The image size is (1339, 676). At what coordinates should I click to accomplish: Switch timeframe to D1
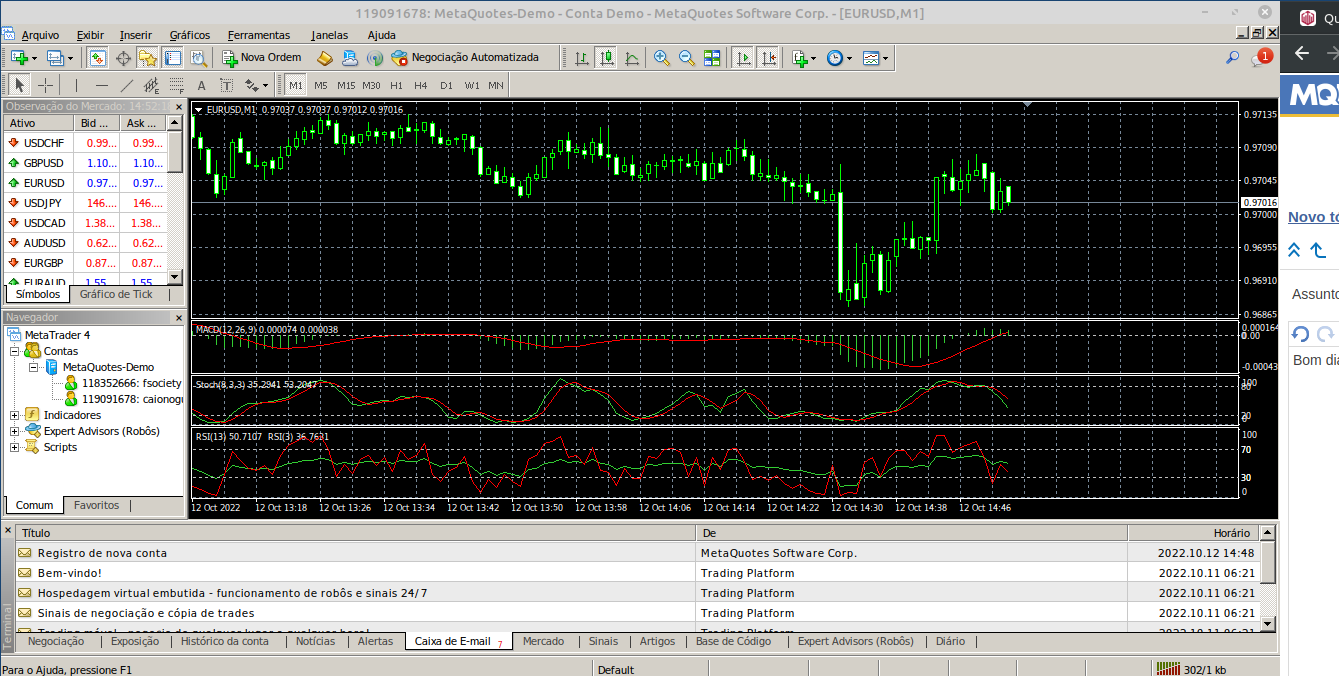point(446,85)
